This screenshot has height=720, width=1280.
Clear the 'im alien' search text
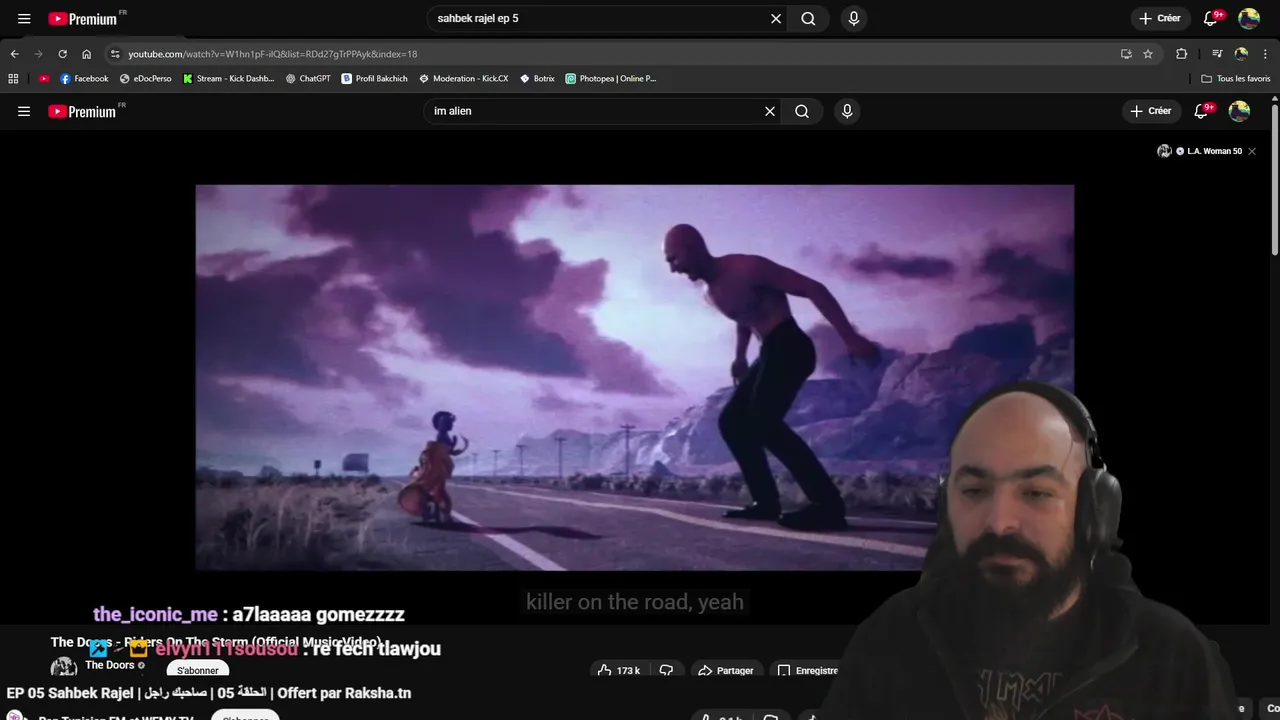770,111
